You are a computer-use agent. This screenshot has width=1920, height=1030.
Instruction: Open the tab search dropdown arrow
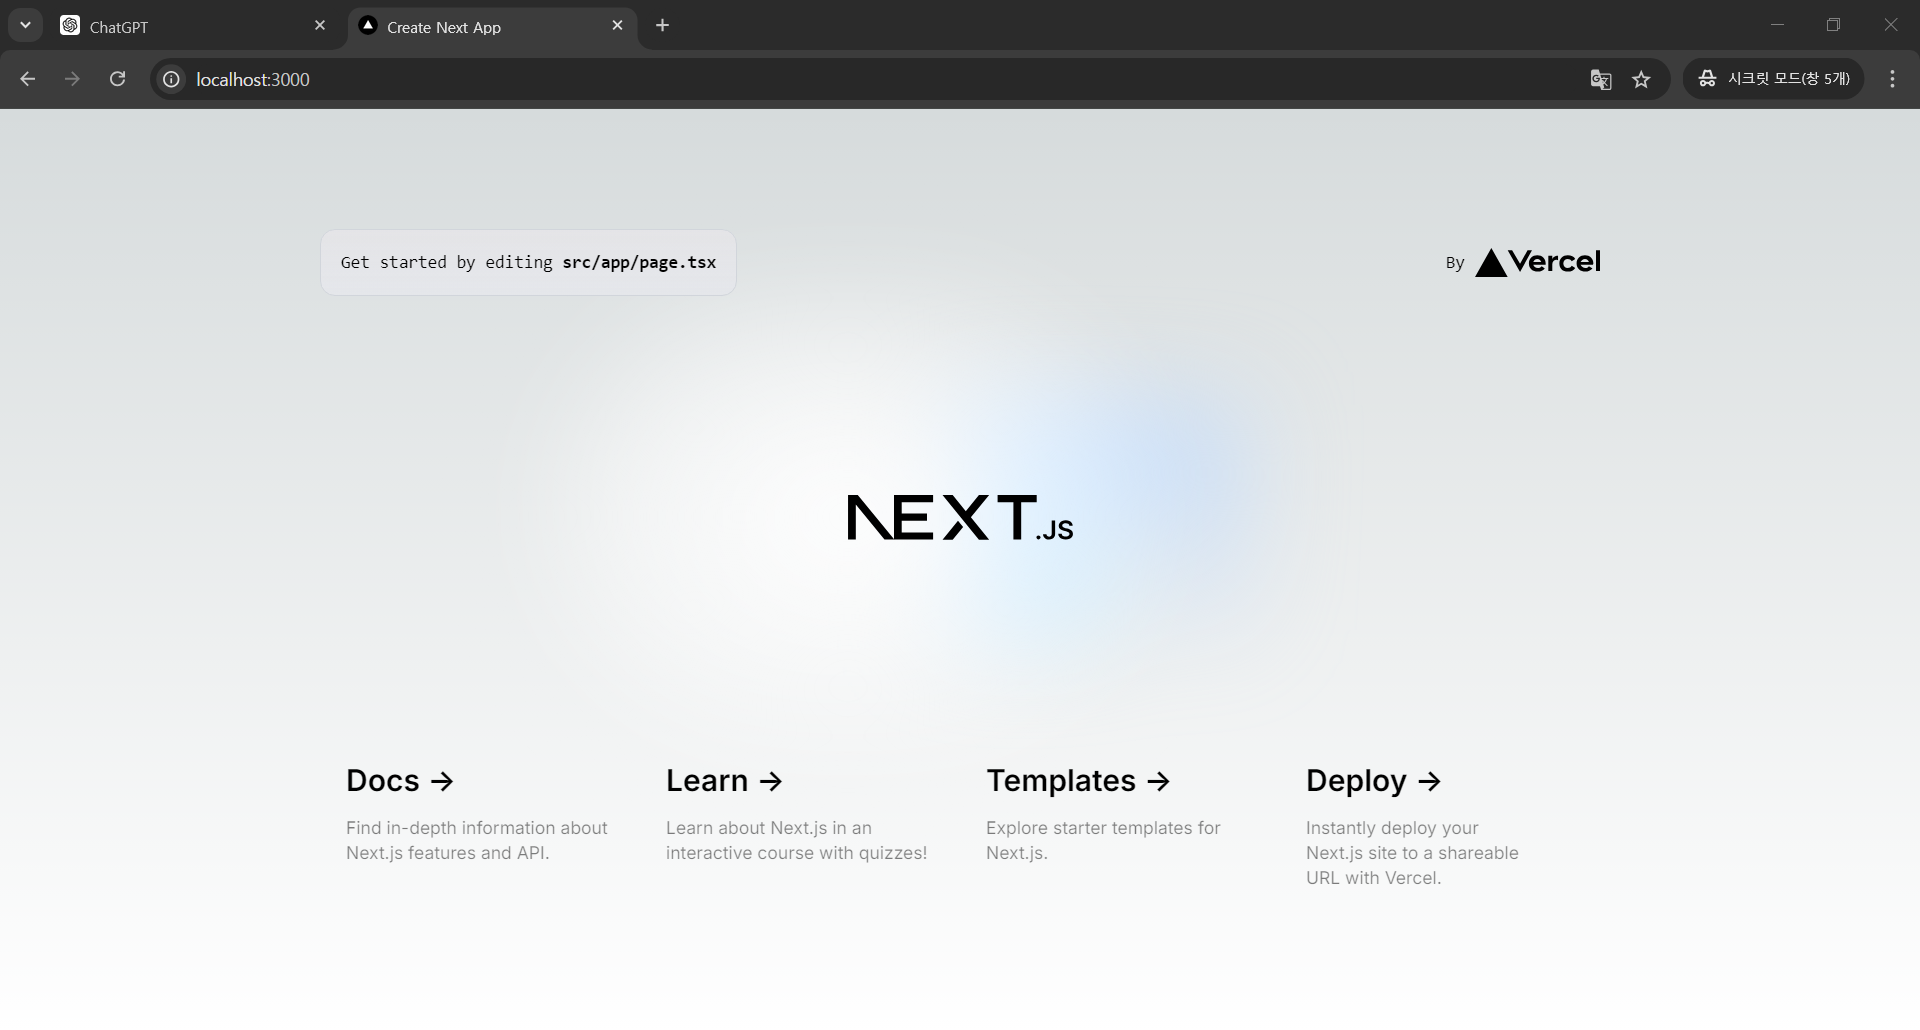pyautogui.click(x=25, y=25)
